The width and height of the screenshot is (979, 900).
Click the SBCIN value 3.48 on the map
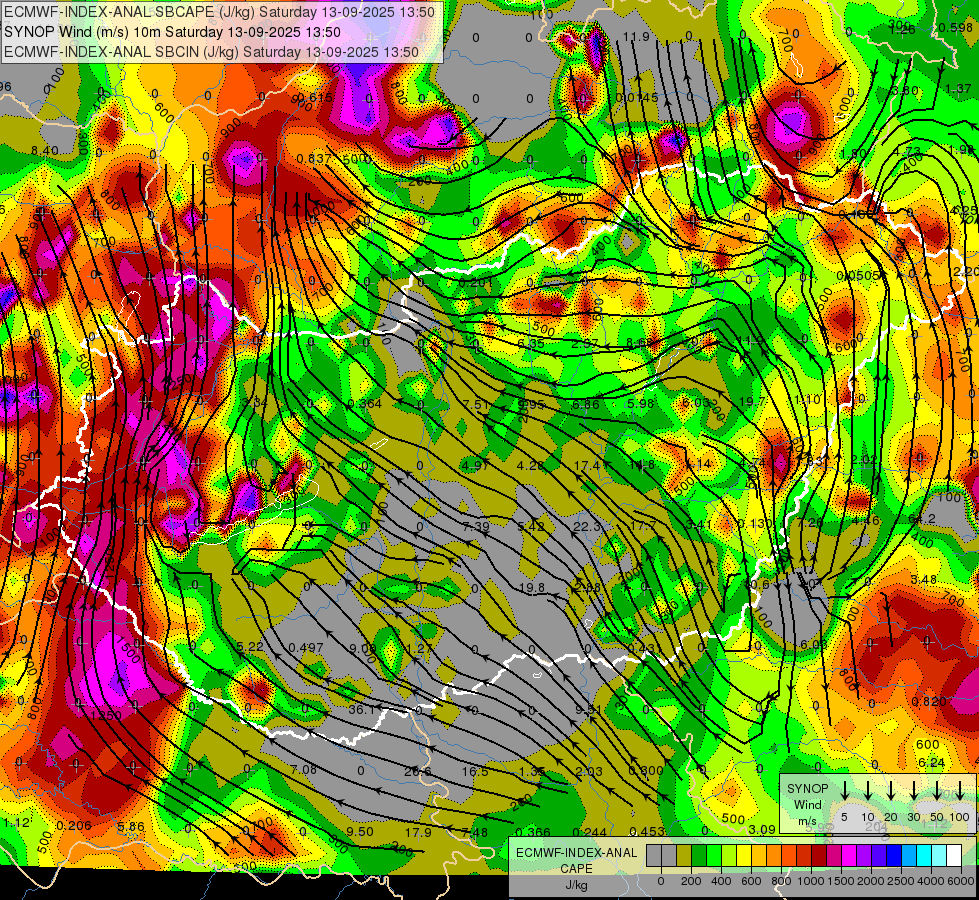coord(923,580)
